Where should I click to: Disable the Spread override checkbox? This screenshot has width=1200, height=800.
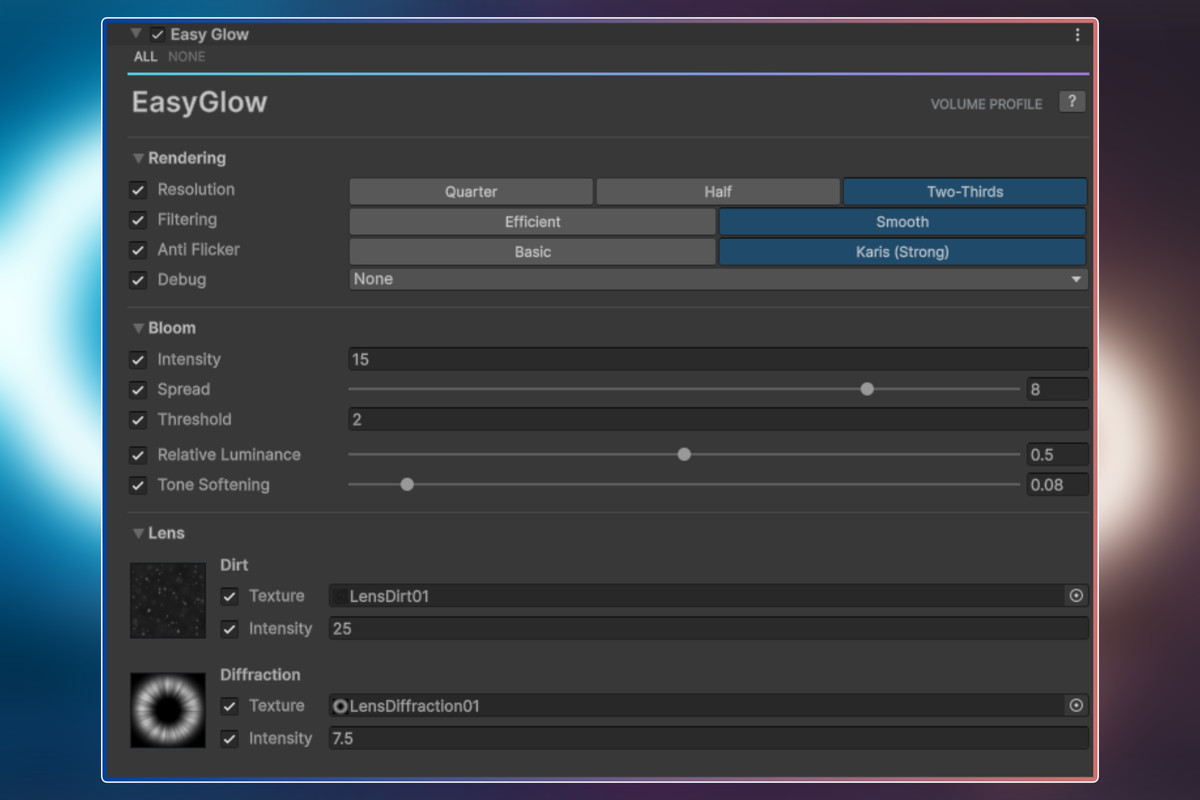[x=138, y=390]
